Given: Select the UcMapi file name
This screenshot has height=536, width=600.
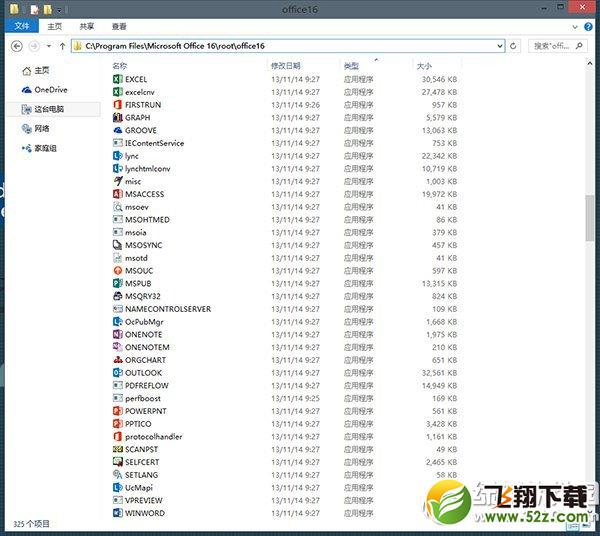Looking at the screenshot, I should (139, 487).
